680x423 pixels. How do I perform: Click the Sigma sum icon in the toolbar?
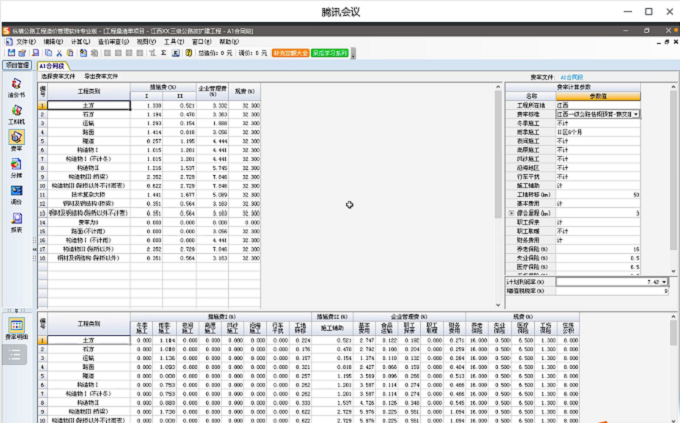[x=163, y=53]
